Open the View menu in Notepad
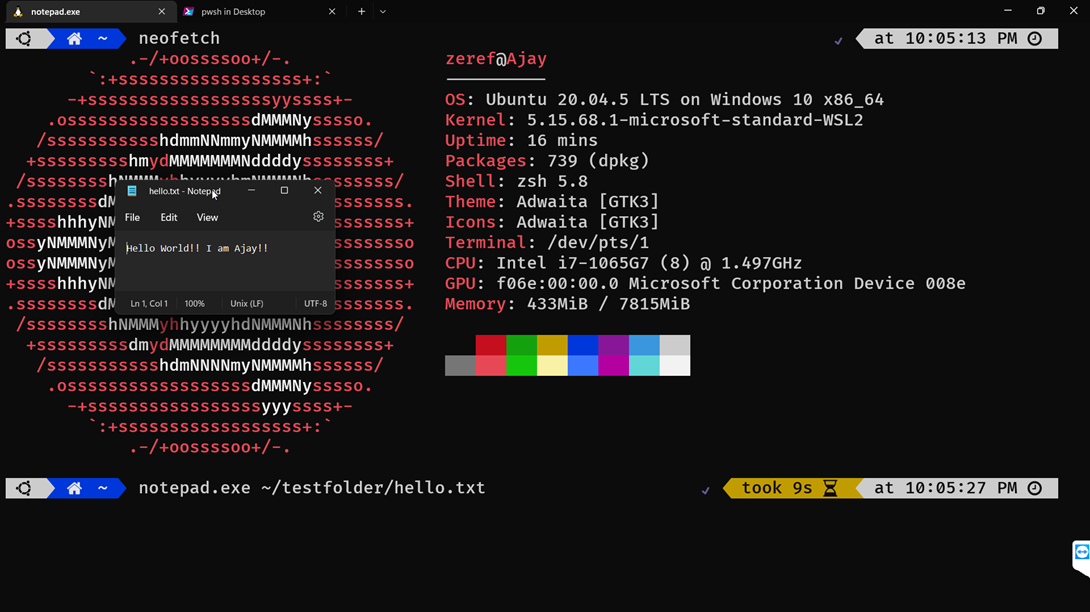 [x=206, y=216]
